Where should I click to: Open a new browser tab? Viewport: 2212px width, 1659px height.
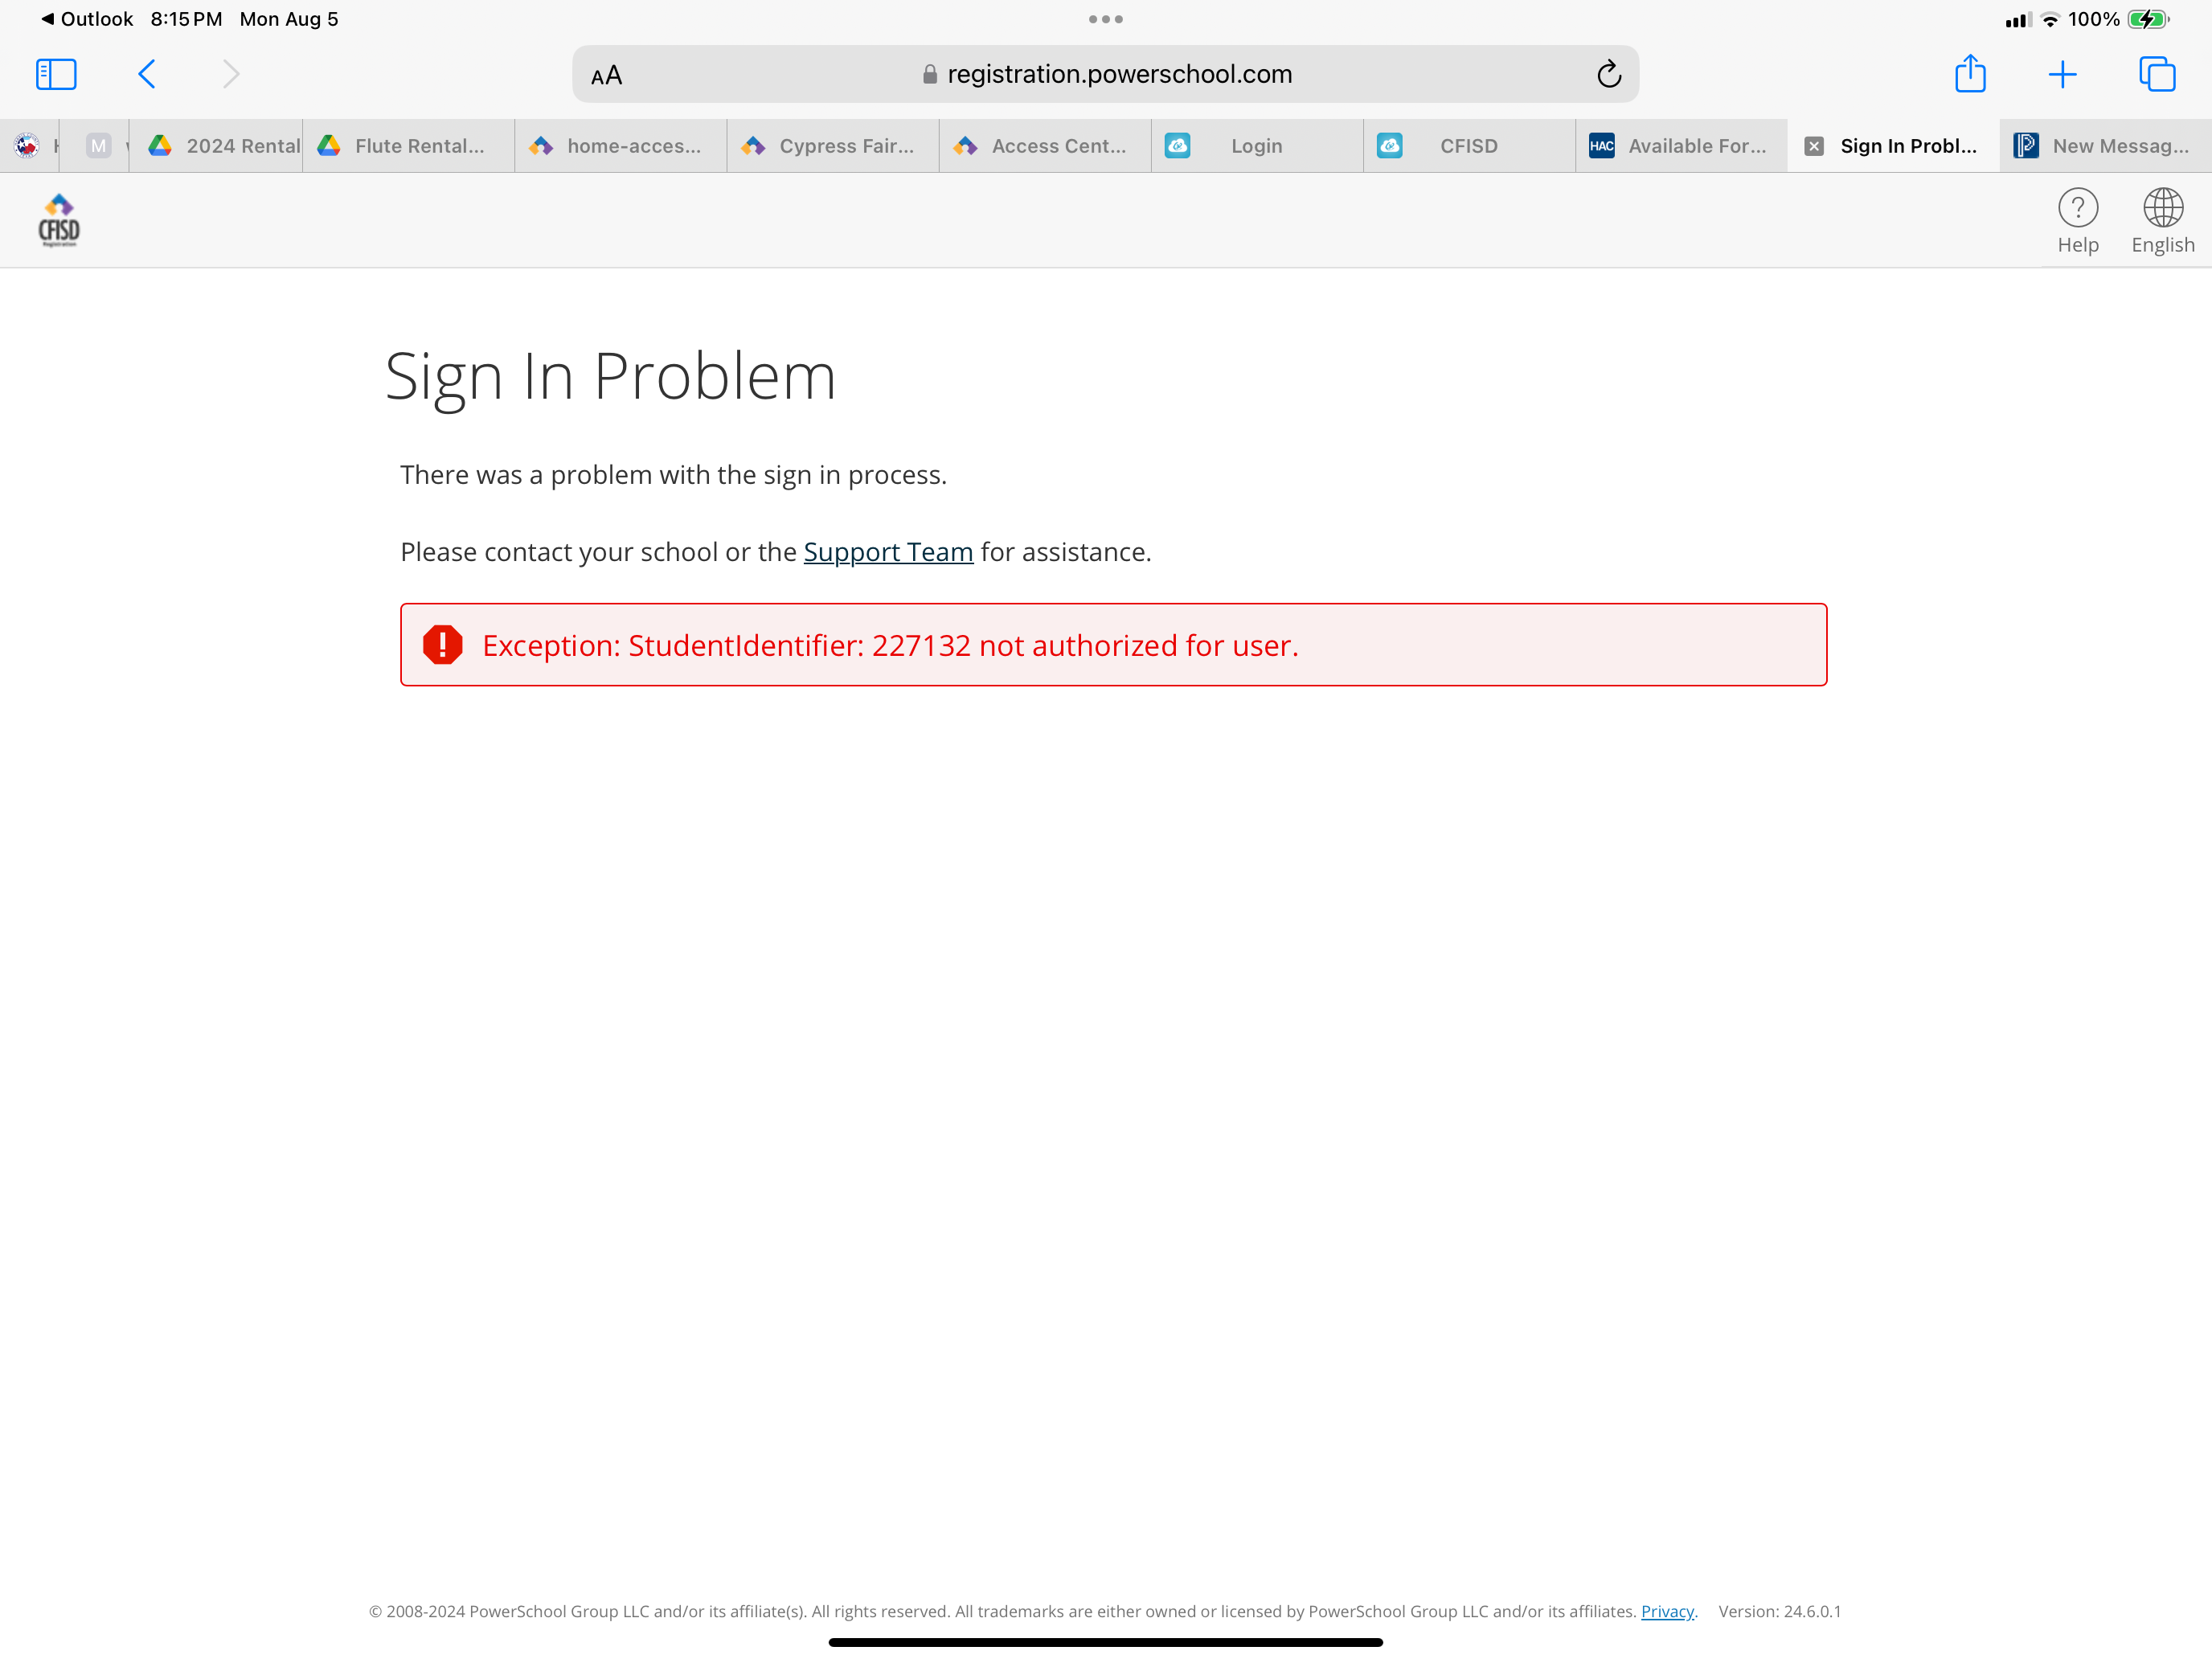click(x=2063, y=73)
